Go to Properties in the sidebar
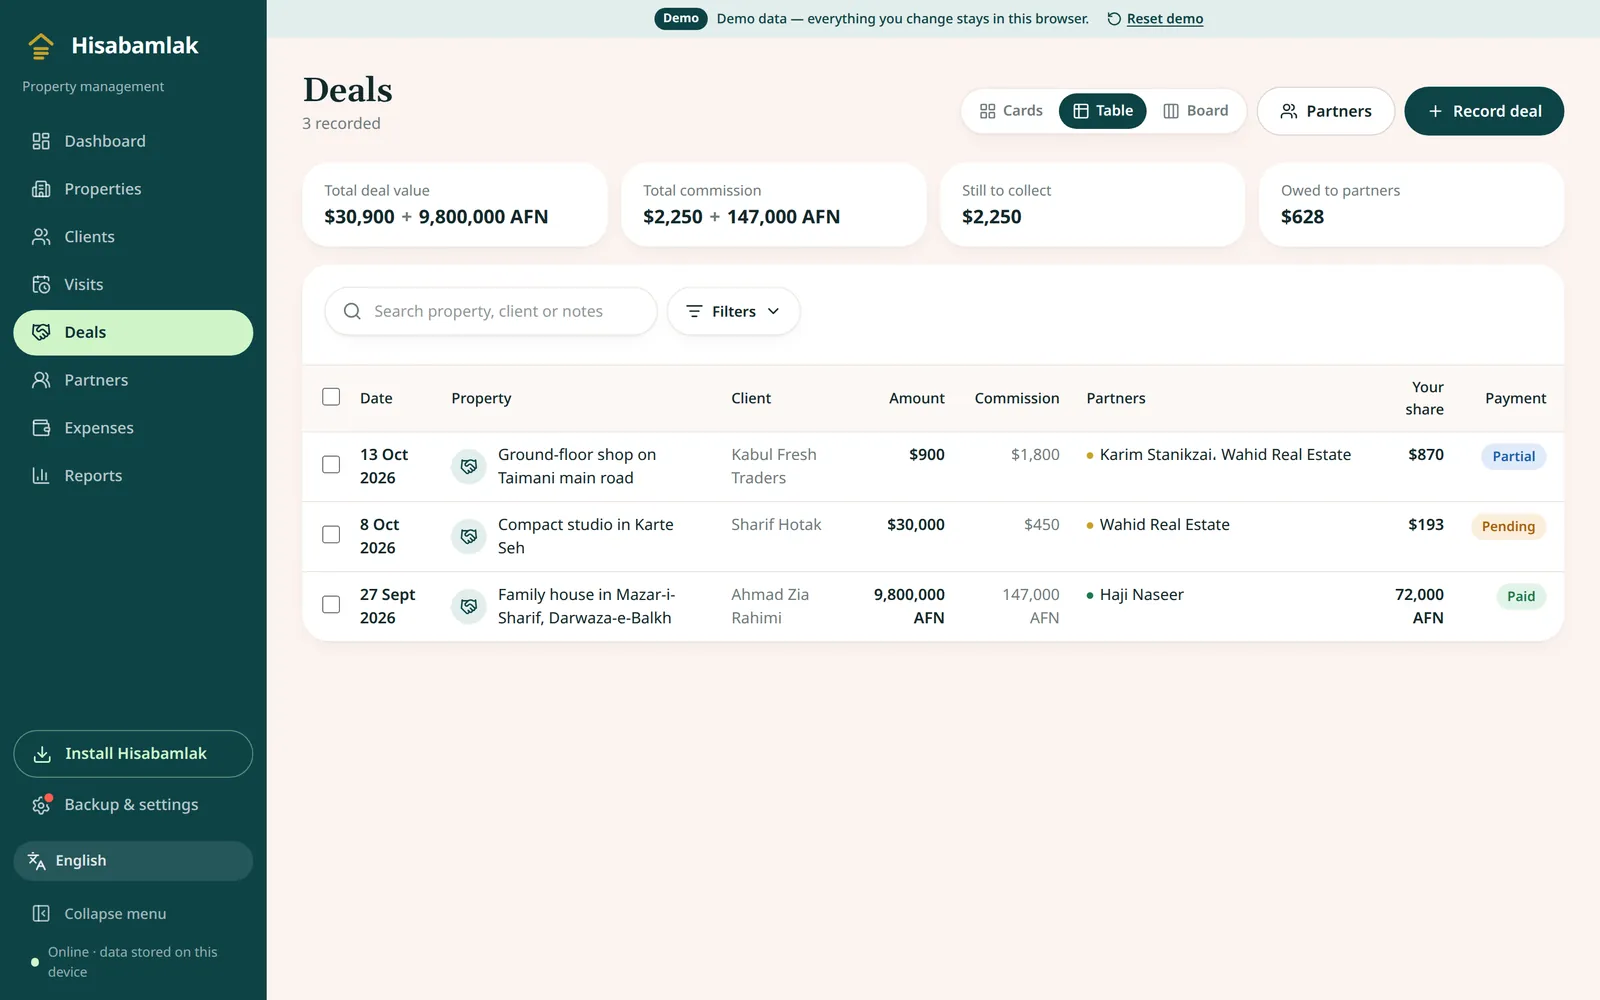The width and height of the screenshot is (1600, 1000). click(133, 189)
